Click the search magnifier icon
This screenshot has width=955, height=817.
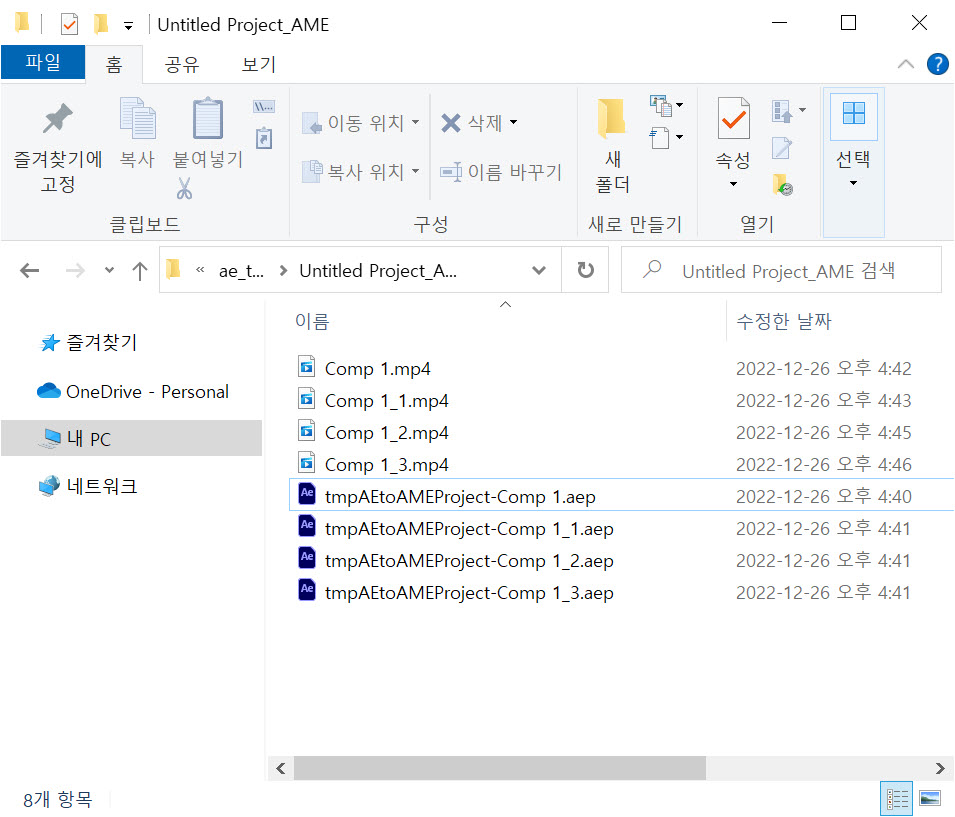(x=652, y=269)
